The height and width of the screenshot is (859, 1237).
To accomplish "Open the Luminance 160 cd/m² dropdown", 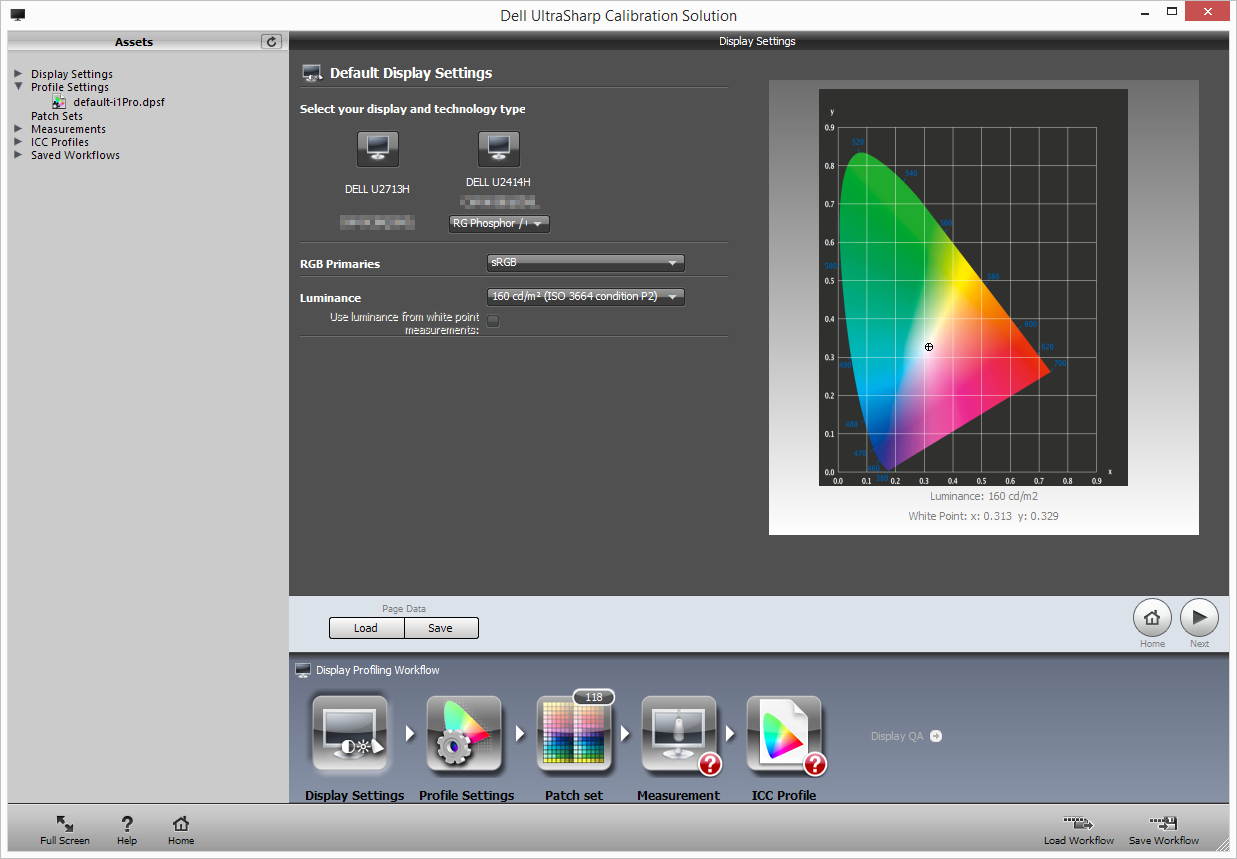I will click(x=586, y=297).
